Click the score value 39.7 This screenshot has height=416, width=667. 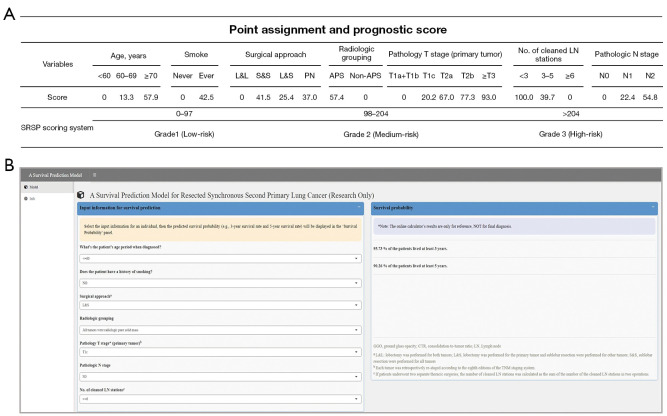[x=547, y=97]
